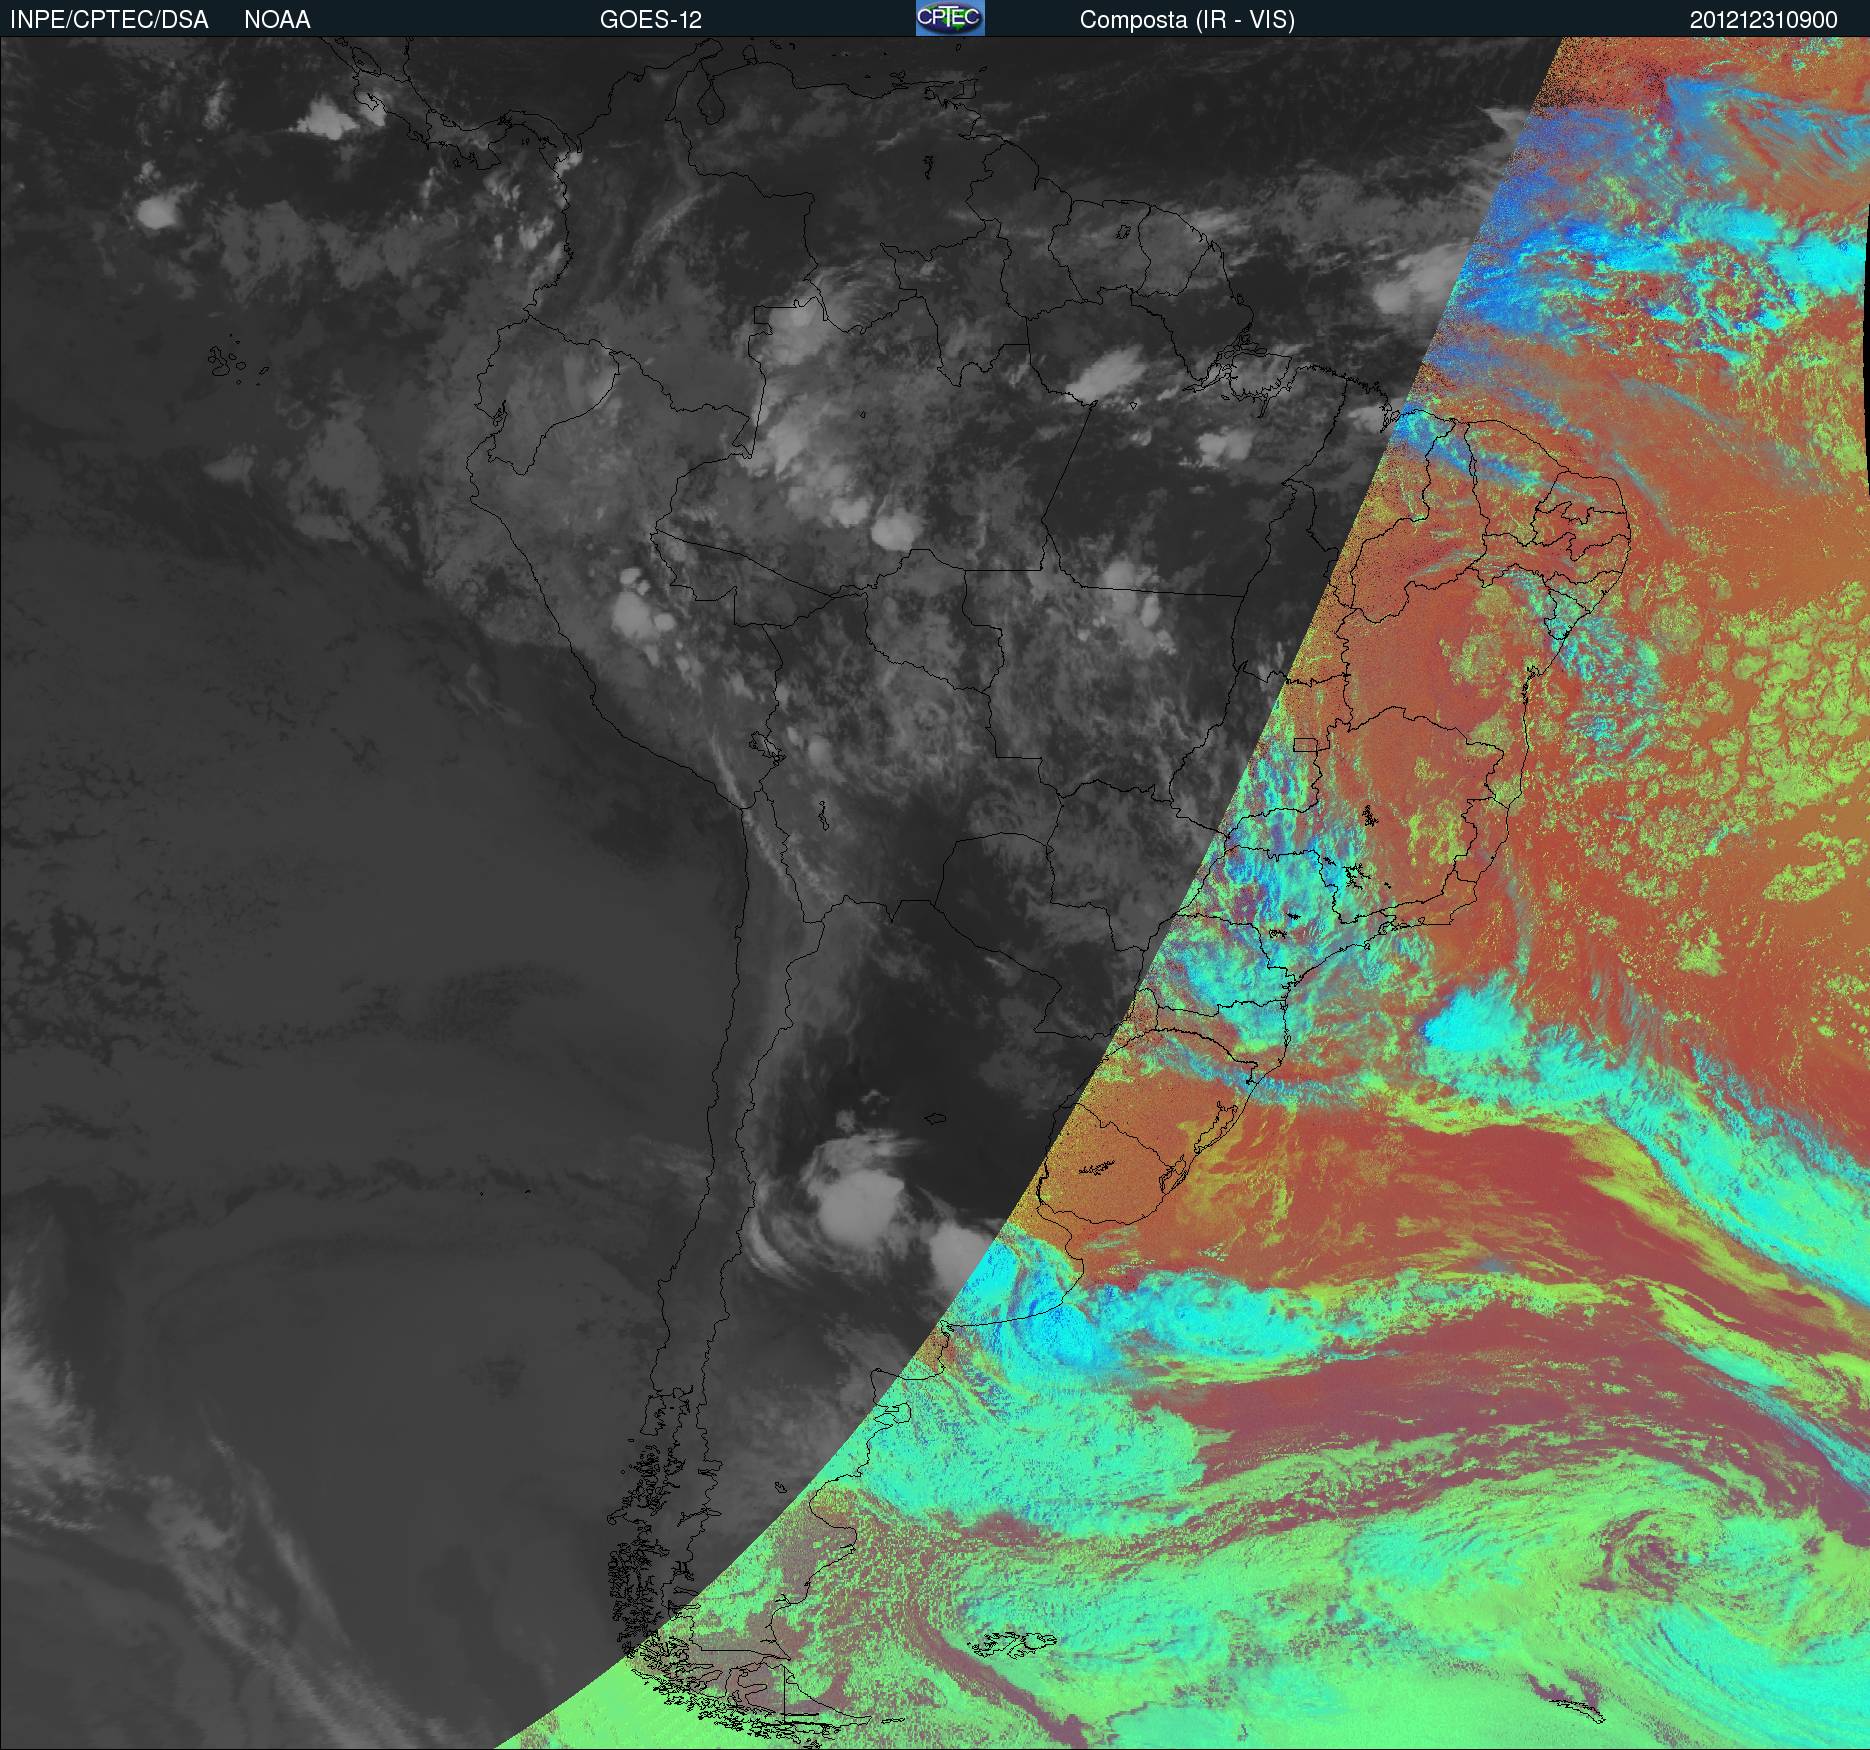Click the NOAA label in header
Screen dimensions: 1870x1750
pyautogui.click(x=277, y=20)
